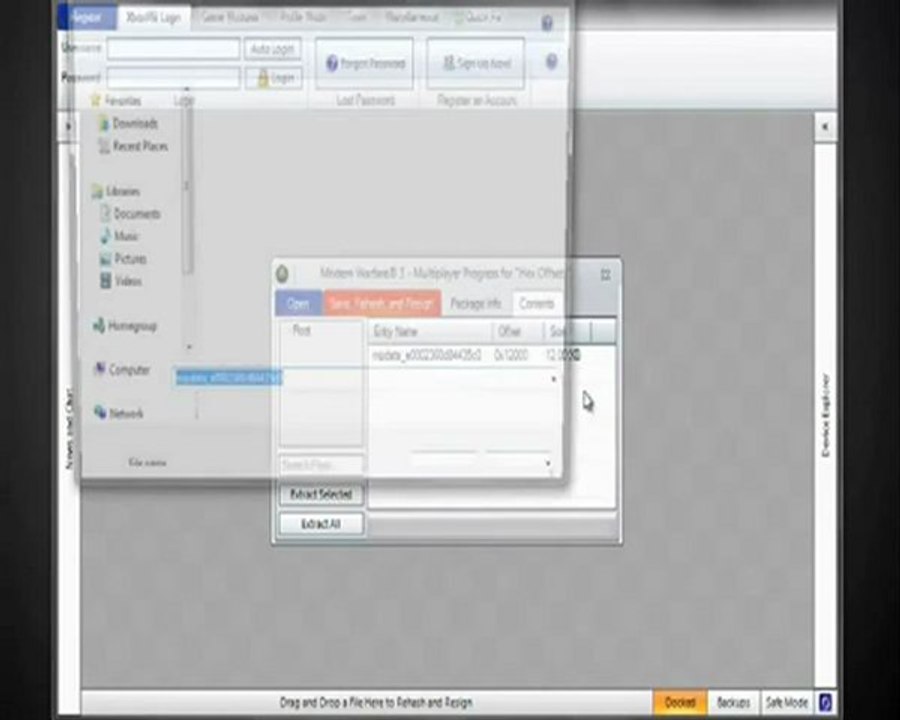The width and height of the screenshot is (900, 720).
Task: Expand the left side panel arrow
Action: pos(68,126)
